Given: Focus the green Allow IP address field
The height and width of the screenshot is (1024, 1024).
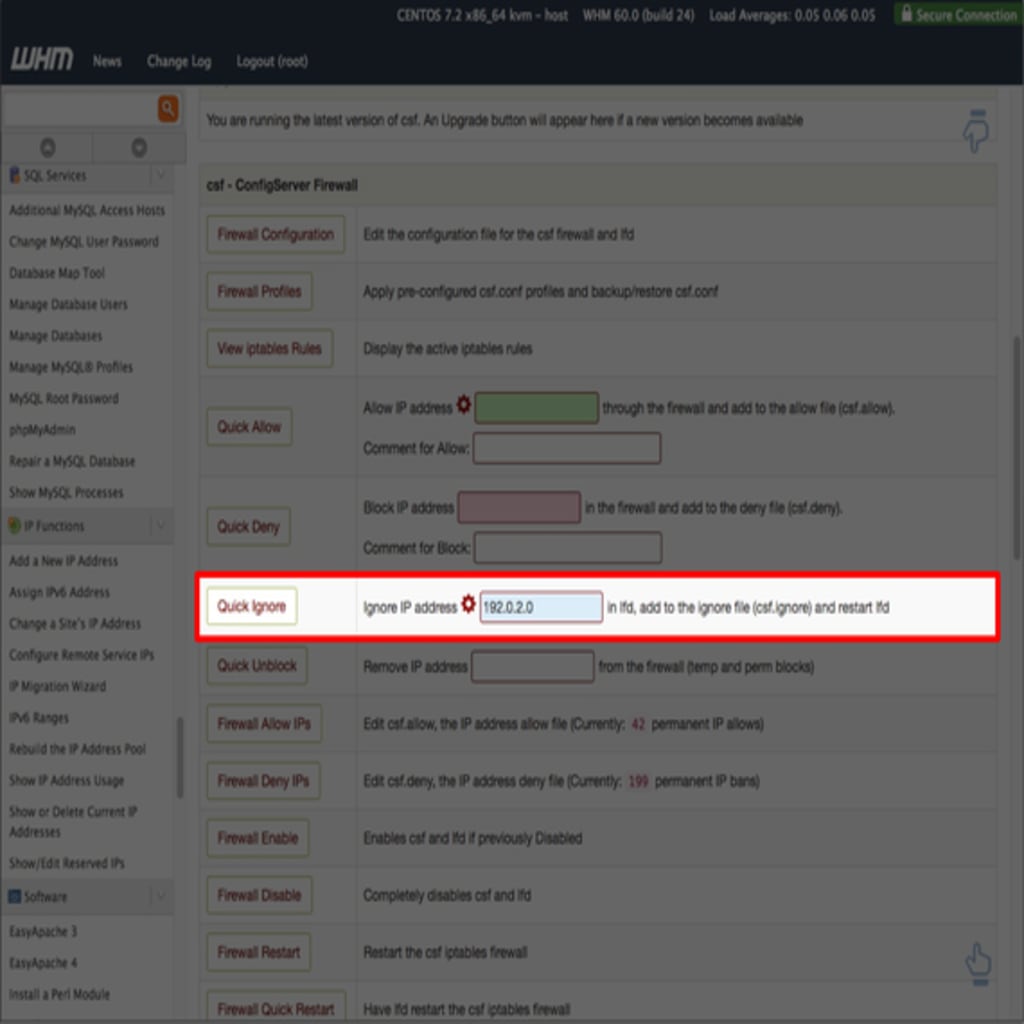Looking at the screenshot, I should tap(536, 408).
